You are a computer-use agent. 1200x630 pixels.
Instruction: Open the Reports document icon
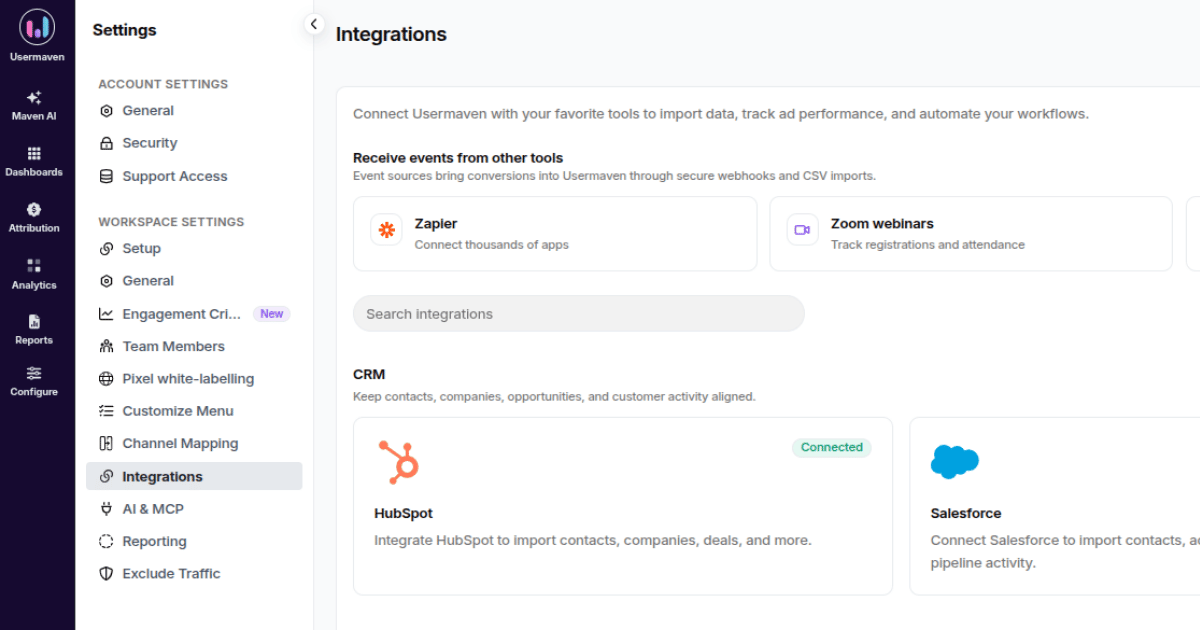(x=34, y=322)
